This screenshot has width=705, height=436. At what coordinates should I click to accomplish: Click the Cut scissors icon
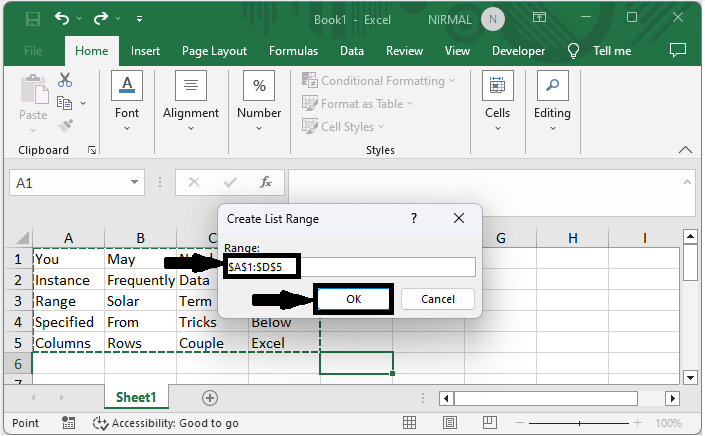pos(65,80)
